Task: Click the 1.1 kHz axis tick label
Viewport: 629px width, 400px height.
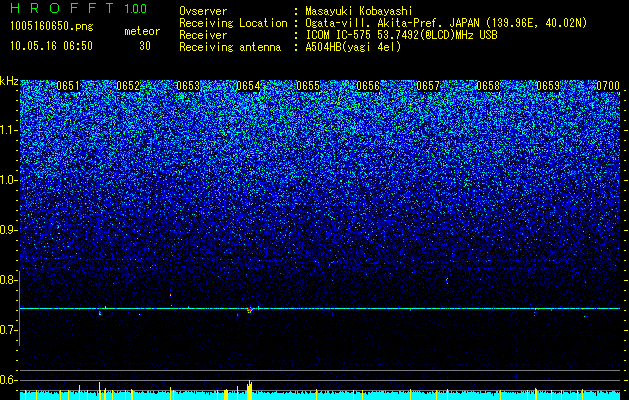Action: [9, 130]
